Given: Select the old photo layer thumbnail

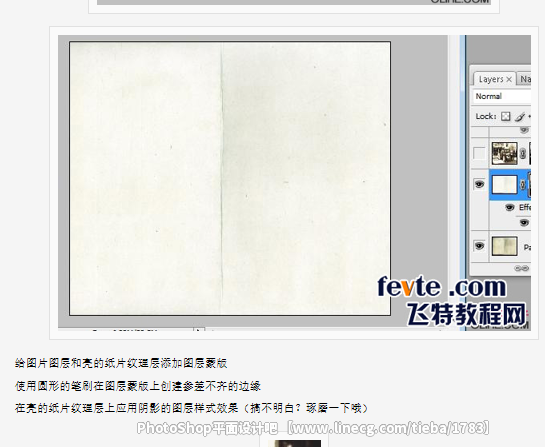Looking at the screenshot, I should click(x=505, y=153).
